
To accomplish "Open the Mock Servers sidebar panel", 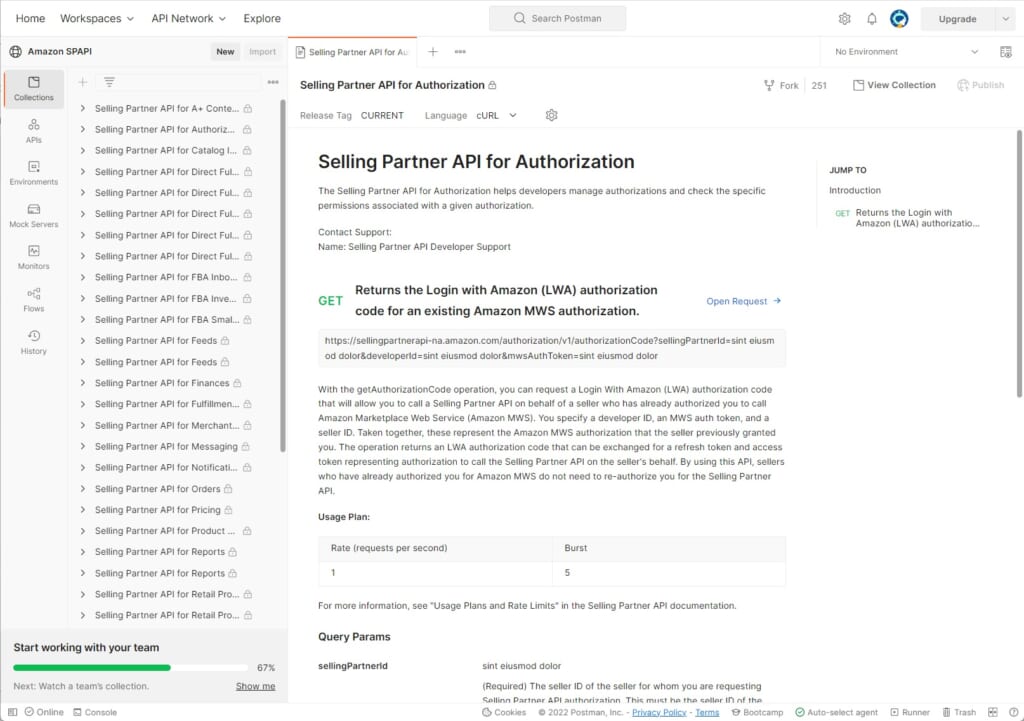I will tap(33, 216).
